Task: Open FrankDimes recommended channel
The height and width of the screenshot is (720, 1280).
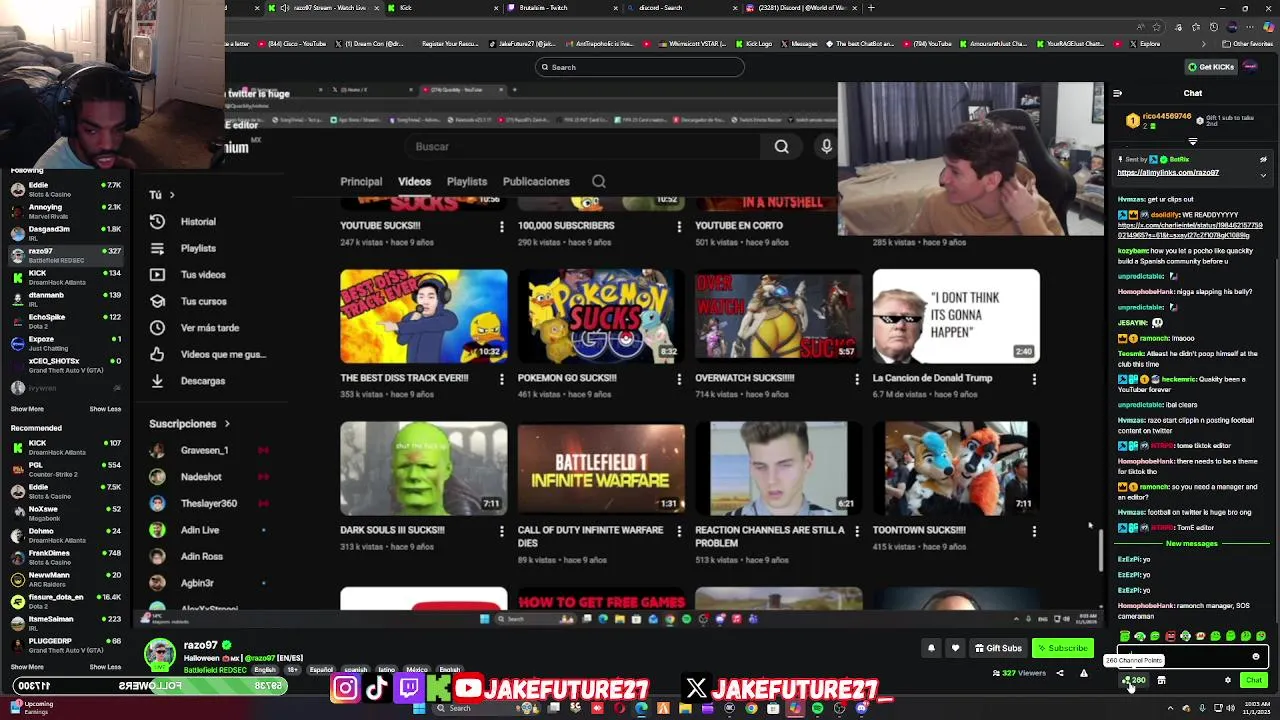Action: point(66,557)
